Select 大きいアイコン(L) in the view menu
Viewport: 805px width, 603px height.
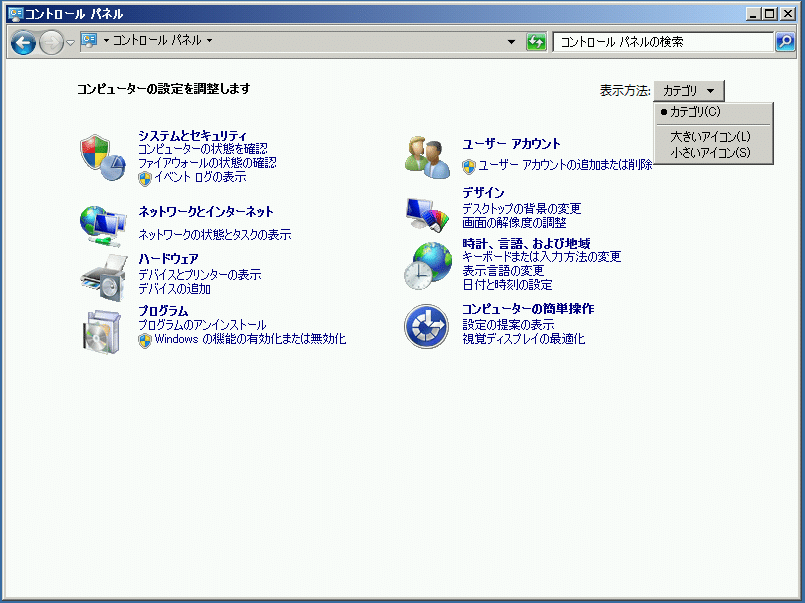(714, 137)
